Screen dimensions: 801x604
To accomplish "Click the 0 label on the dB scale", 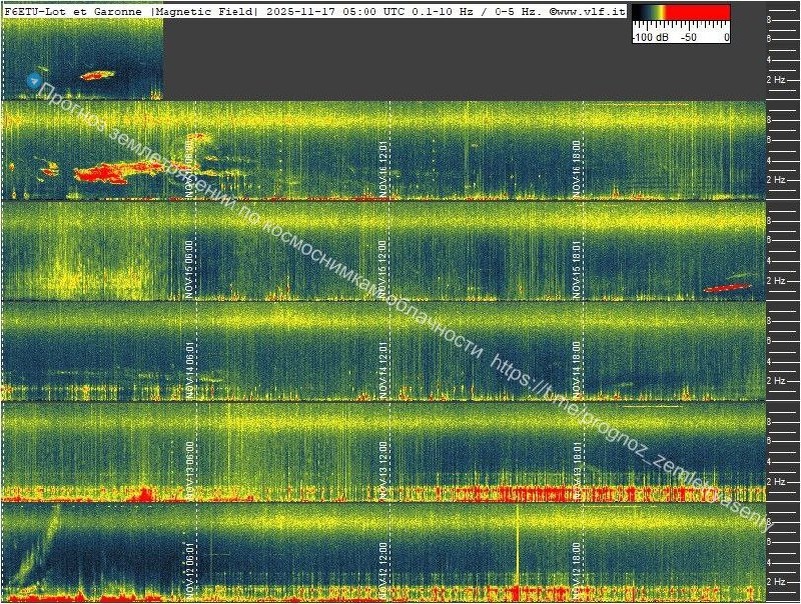I will pyautogui.click(x=726, y=37).
